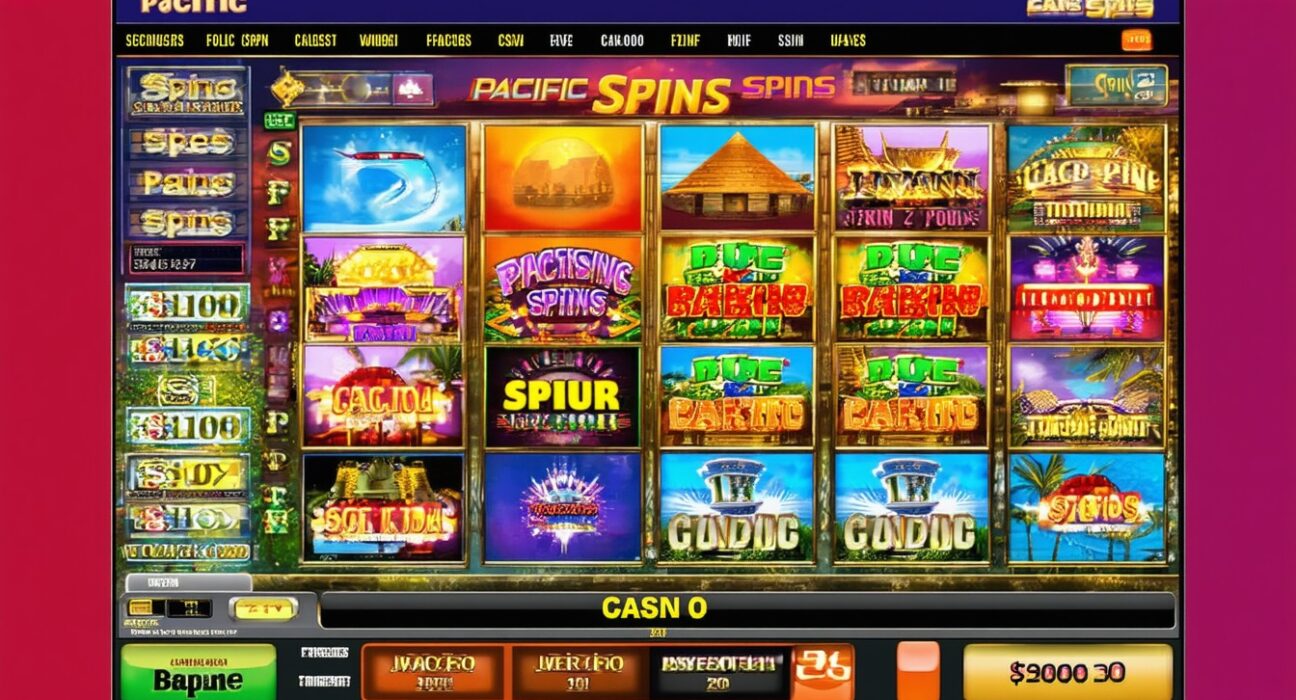Click the CASN O black bar

click(x=747, y=609)
